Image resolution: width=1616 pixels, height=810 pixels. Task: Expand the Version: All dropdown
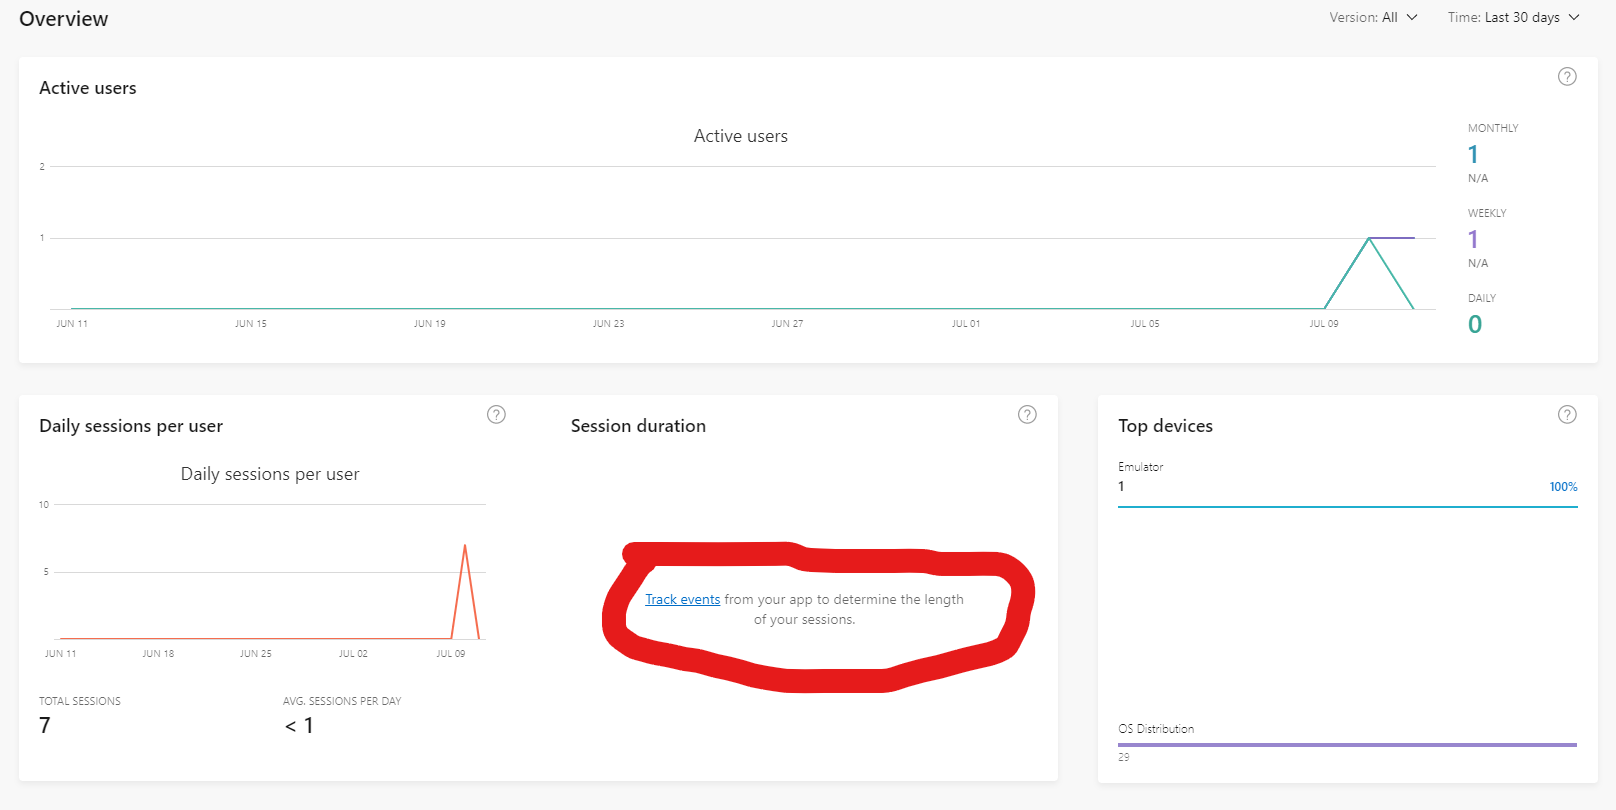(1373, 17)
